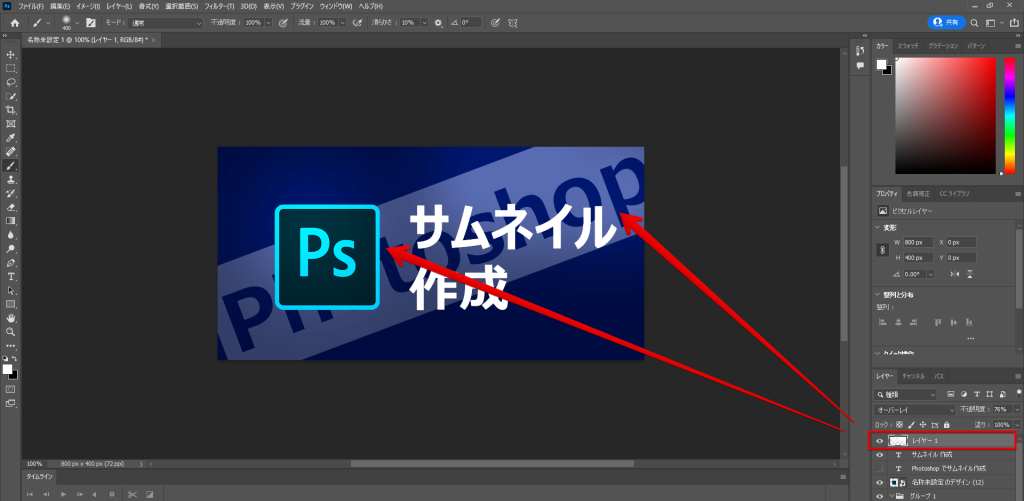Image resolution: width=1024 pixels, height=501 pixels.
Task: Select the Brush tool in toolbar
Action: (10, 165)
